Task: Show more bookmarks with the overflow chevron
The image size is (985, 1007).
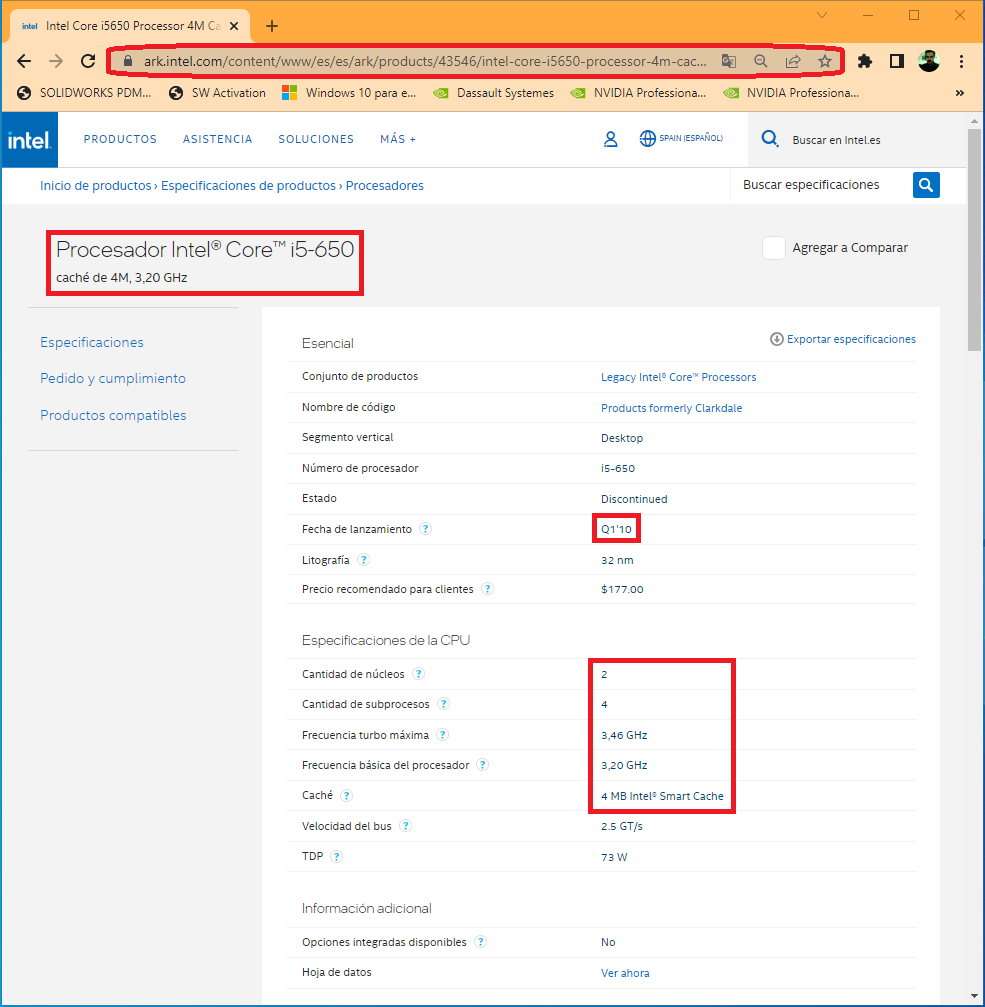Action: (959, 93)
